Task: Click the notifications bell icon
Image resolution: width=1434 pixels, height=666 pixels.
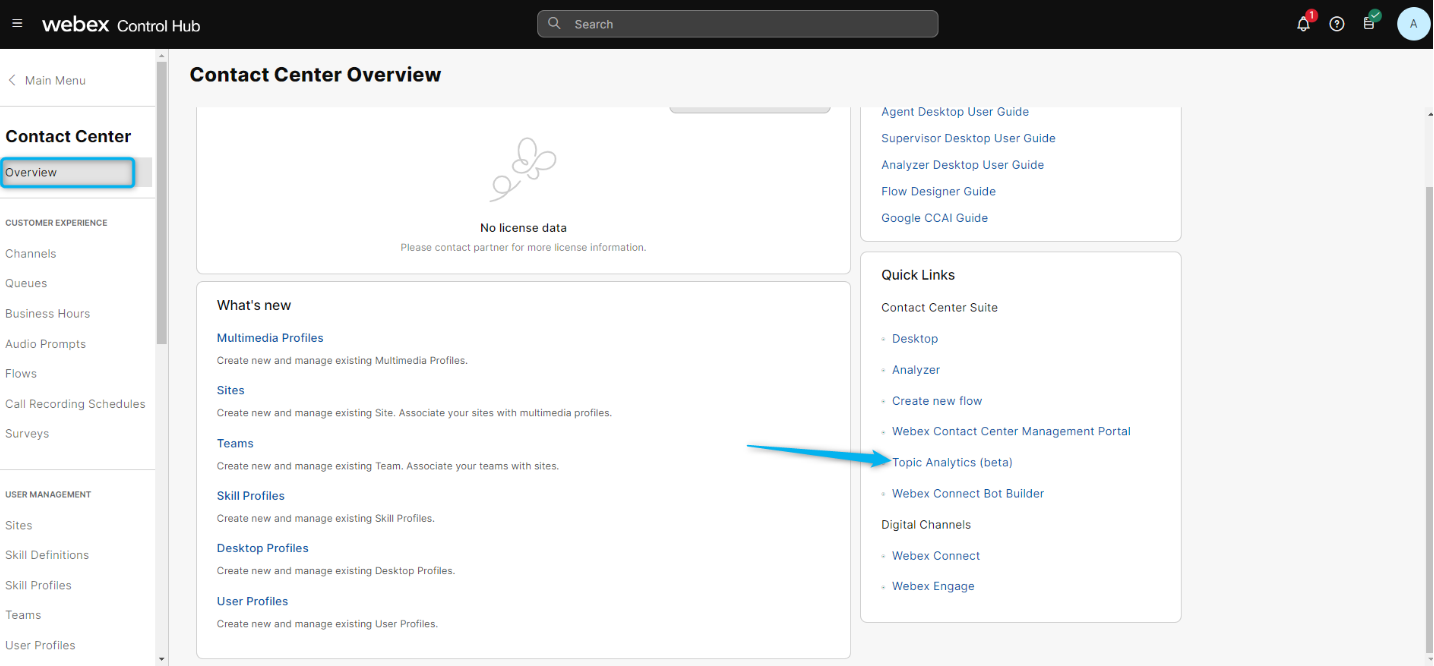Action: [1303, 24]
